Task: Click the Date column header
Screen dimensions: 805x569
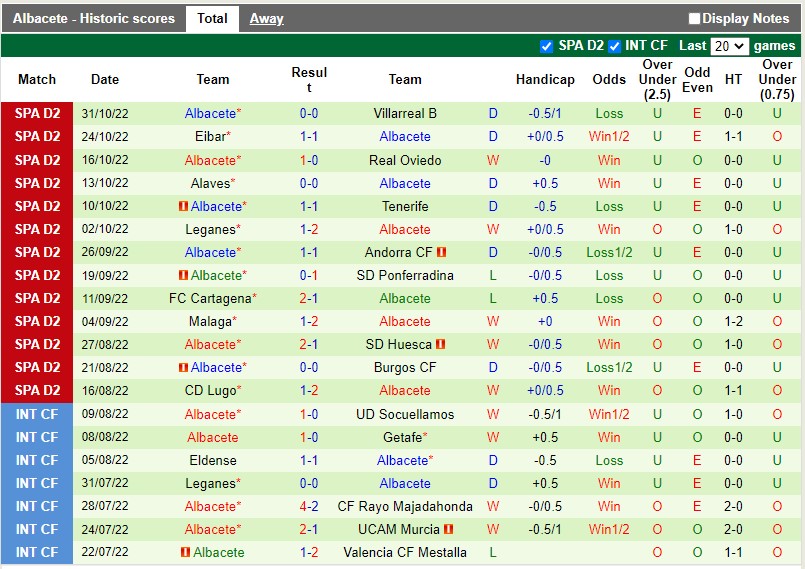Action: coord(105,80)
